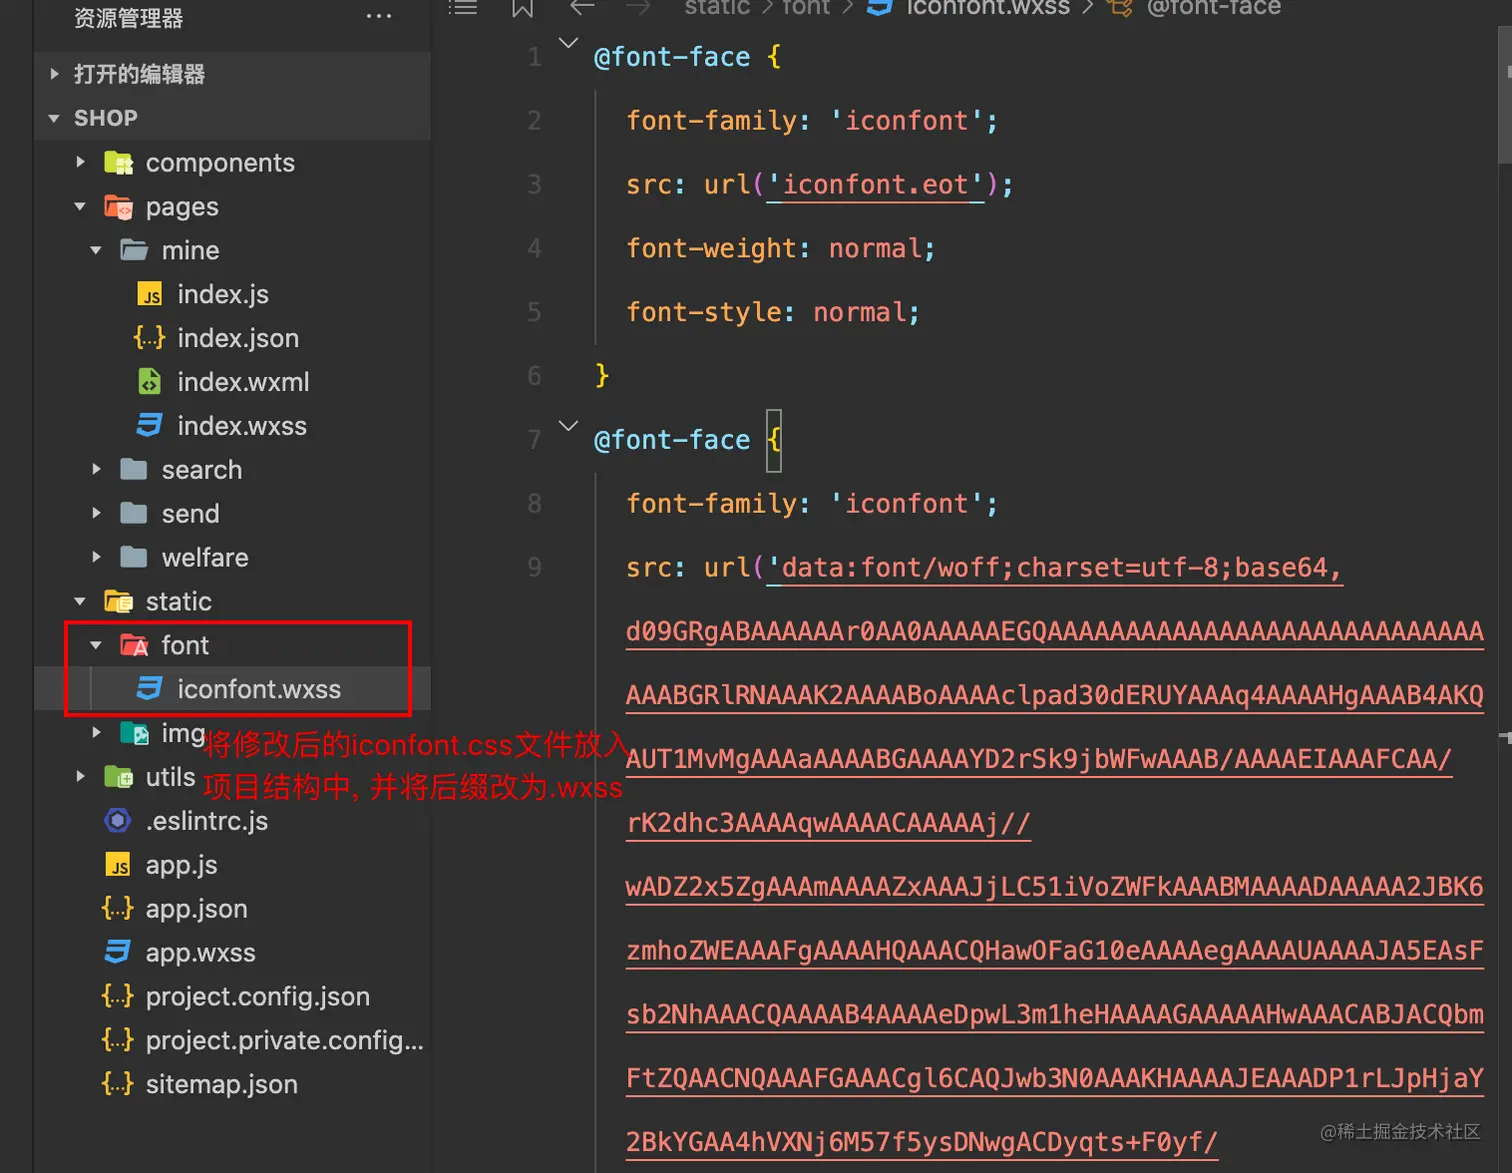Click the base64 line starting with wADZ2x5Zg
The width and height of the screenshot is (1512, 1173).
tap(1055, 888)
